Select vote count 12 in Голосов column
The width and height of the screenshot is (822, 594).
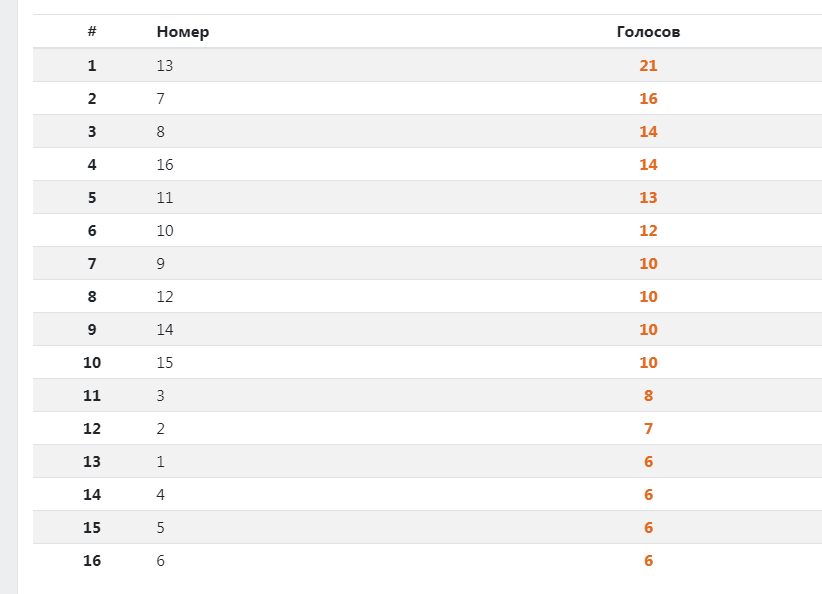point(648,231)
